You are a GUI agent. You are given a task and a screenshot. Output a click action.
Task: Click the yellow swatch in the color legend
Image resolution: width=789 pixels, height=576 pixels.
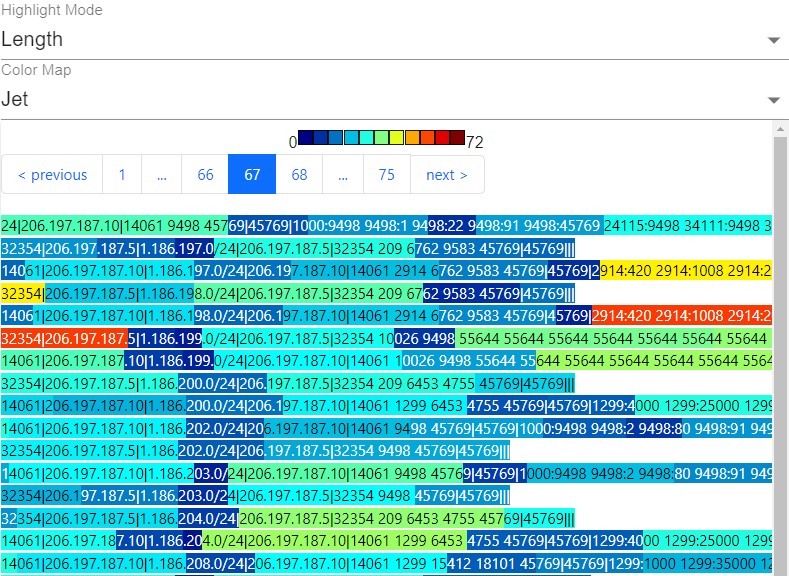tap(397, 137)
